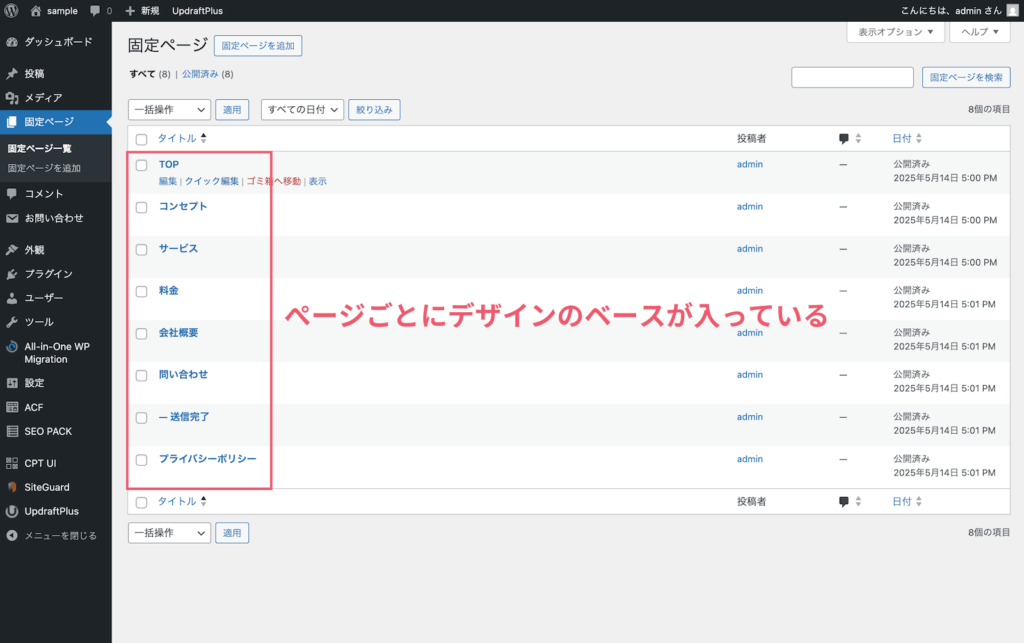Viewport: 1024px width, 643px height.
Task: Check the プライバシーポリシー page checkbox
Action: click(x=141, y=460)
